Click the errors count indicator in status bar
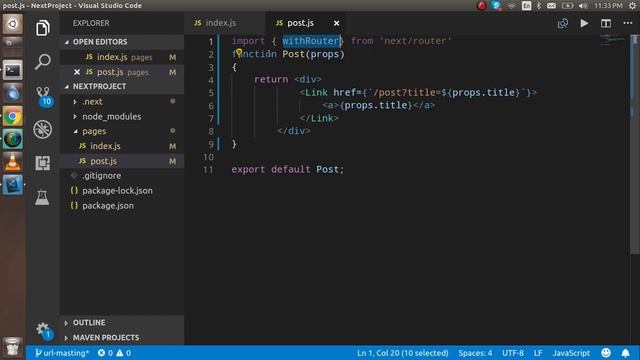The width and height of the screenshot is (640, 360). [105, 353]
